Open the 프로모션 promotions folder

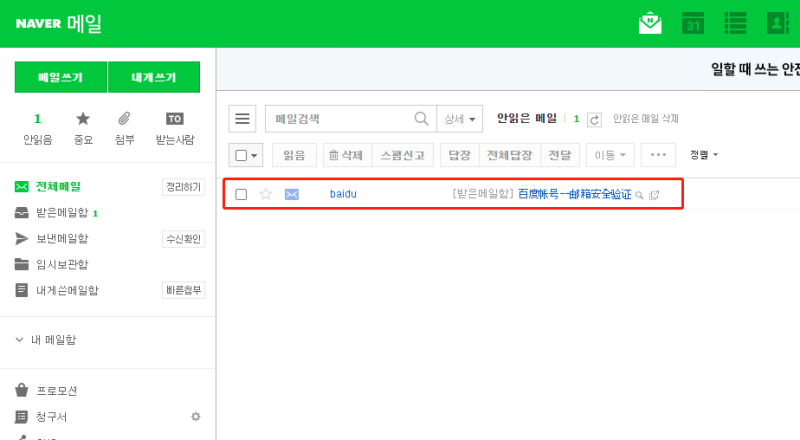[x=56, y=391]
